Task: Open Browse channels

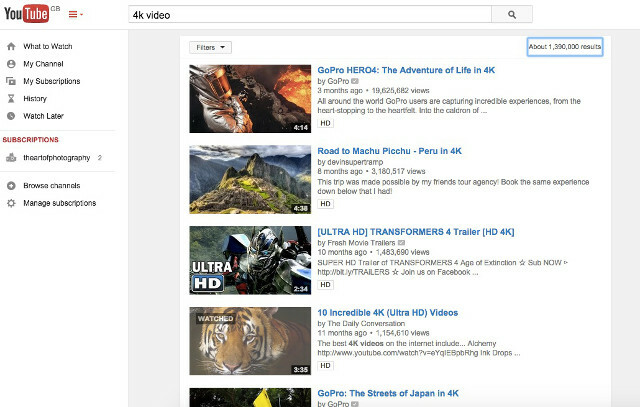Action: pyautogui.click(x=51, y=185)
